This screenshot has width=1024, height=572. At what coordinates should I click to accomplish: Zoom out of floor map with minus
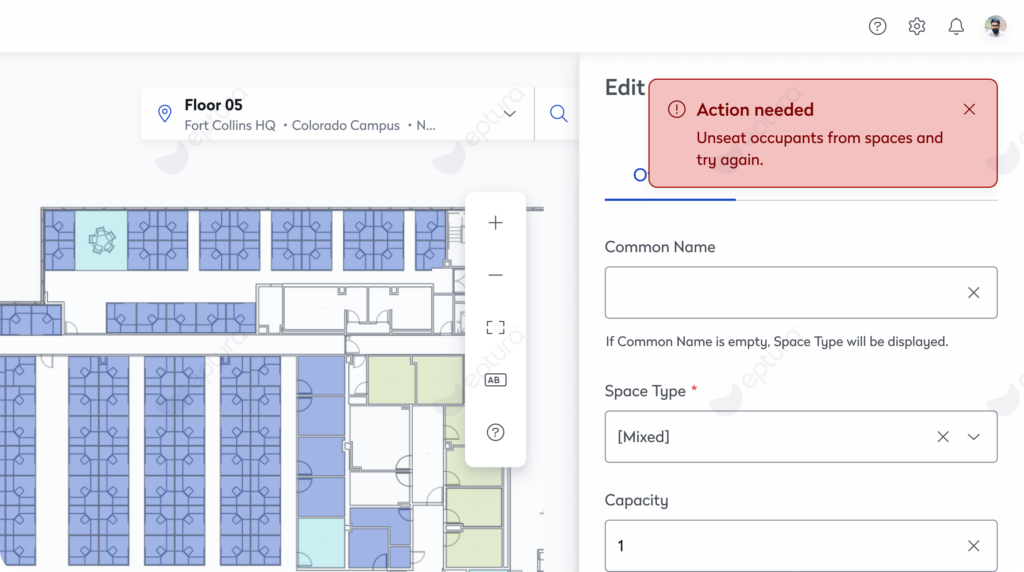tap(495, 275)
